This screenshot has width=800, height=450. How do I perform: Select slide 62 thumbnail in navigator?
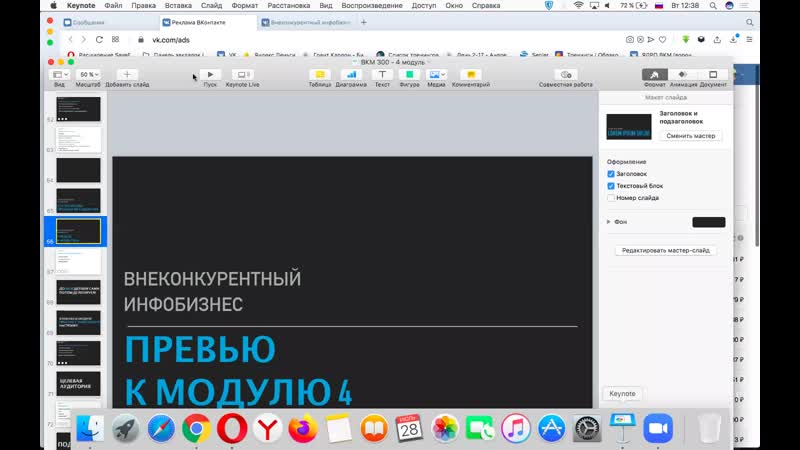(x=78, y=109)
